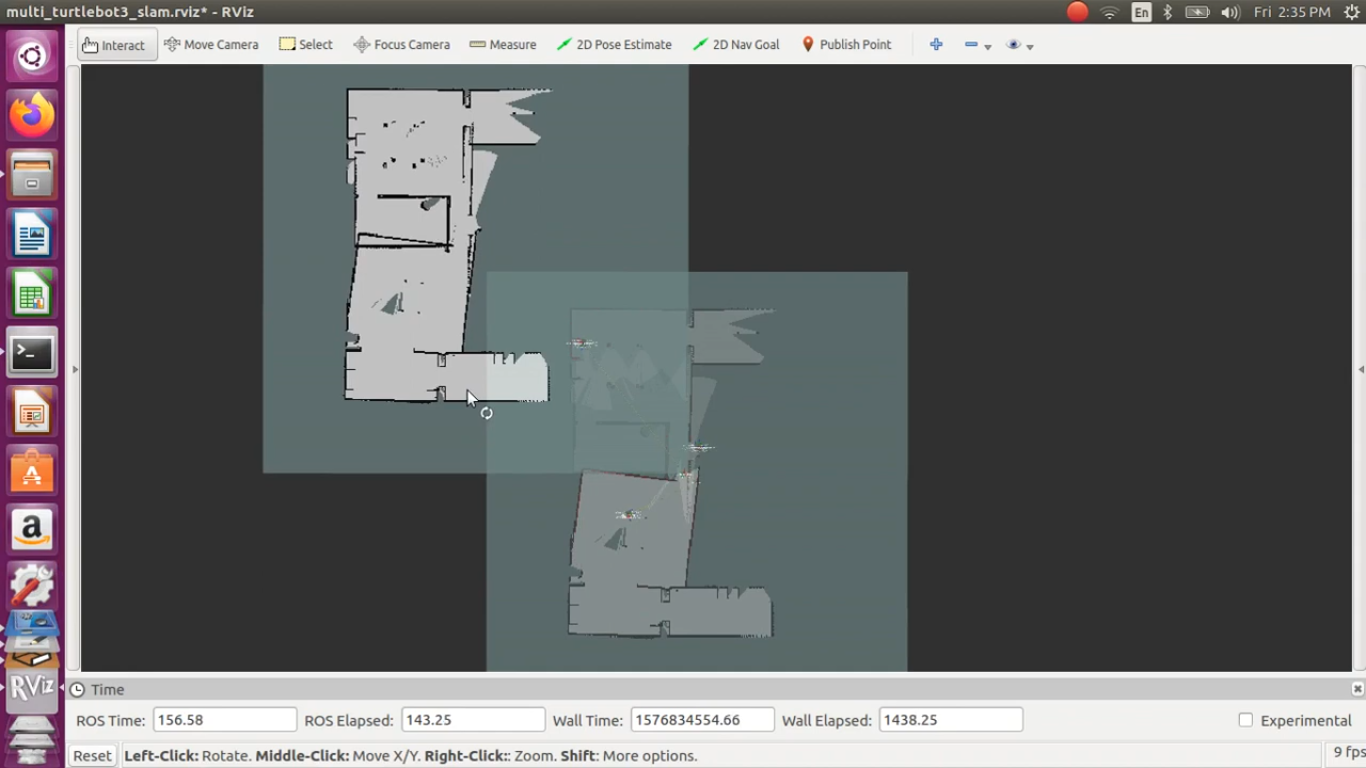Select the Interact tool

coord(116,45)
